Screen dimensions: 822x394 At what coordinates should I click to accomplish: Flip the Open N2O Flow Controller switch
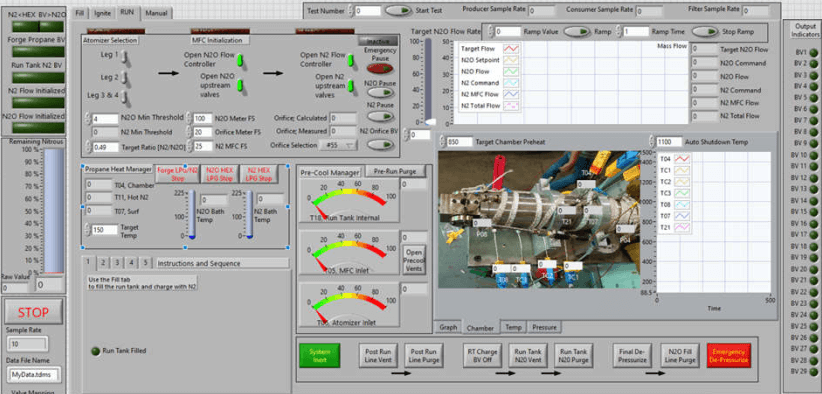pos(240,60)
